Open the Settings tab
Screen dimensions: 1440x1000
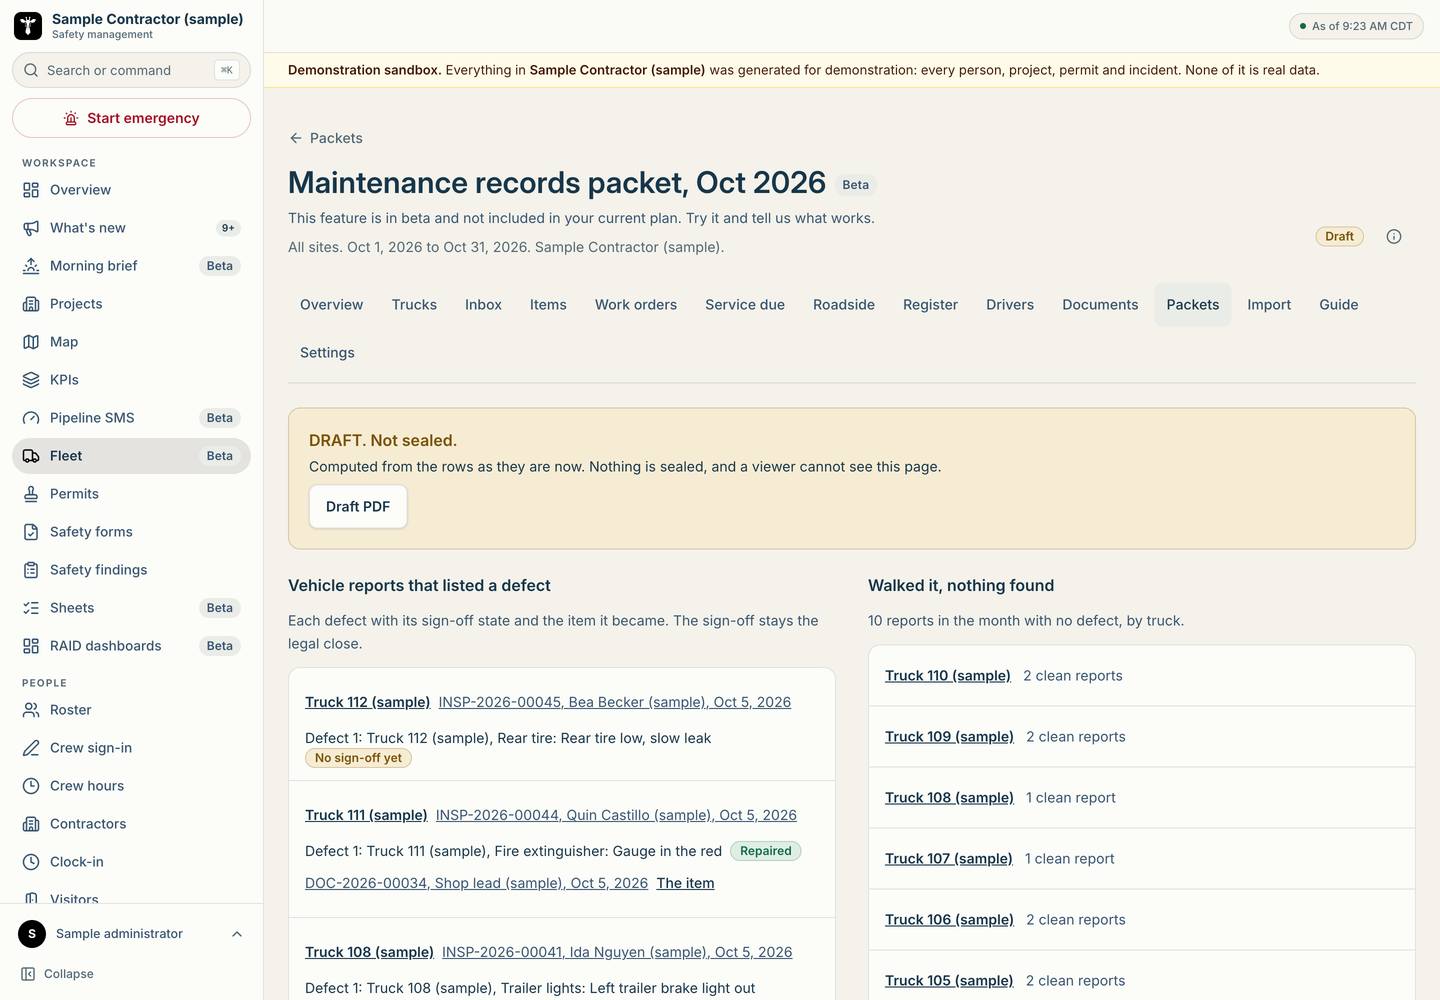[x=327, y=353]
